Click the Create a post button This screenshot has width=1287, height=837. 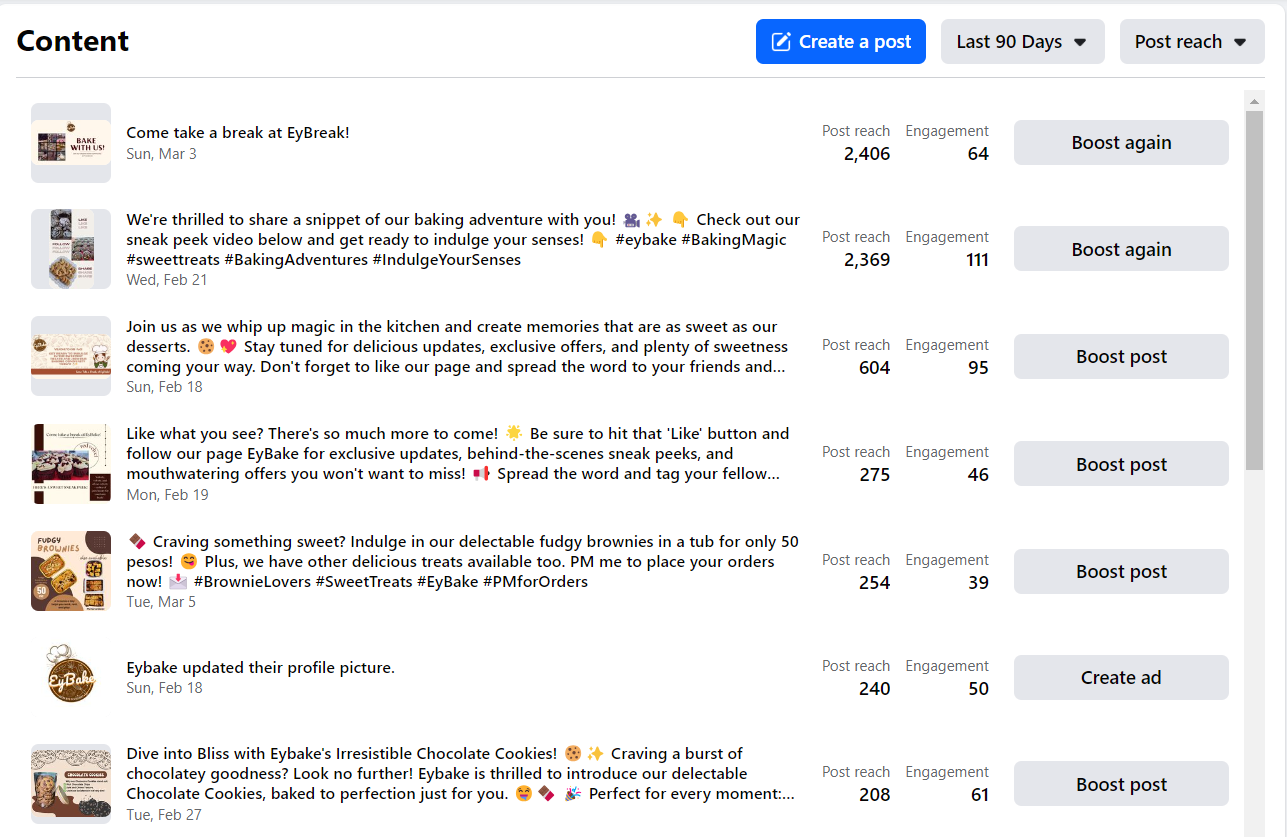840,42
